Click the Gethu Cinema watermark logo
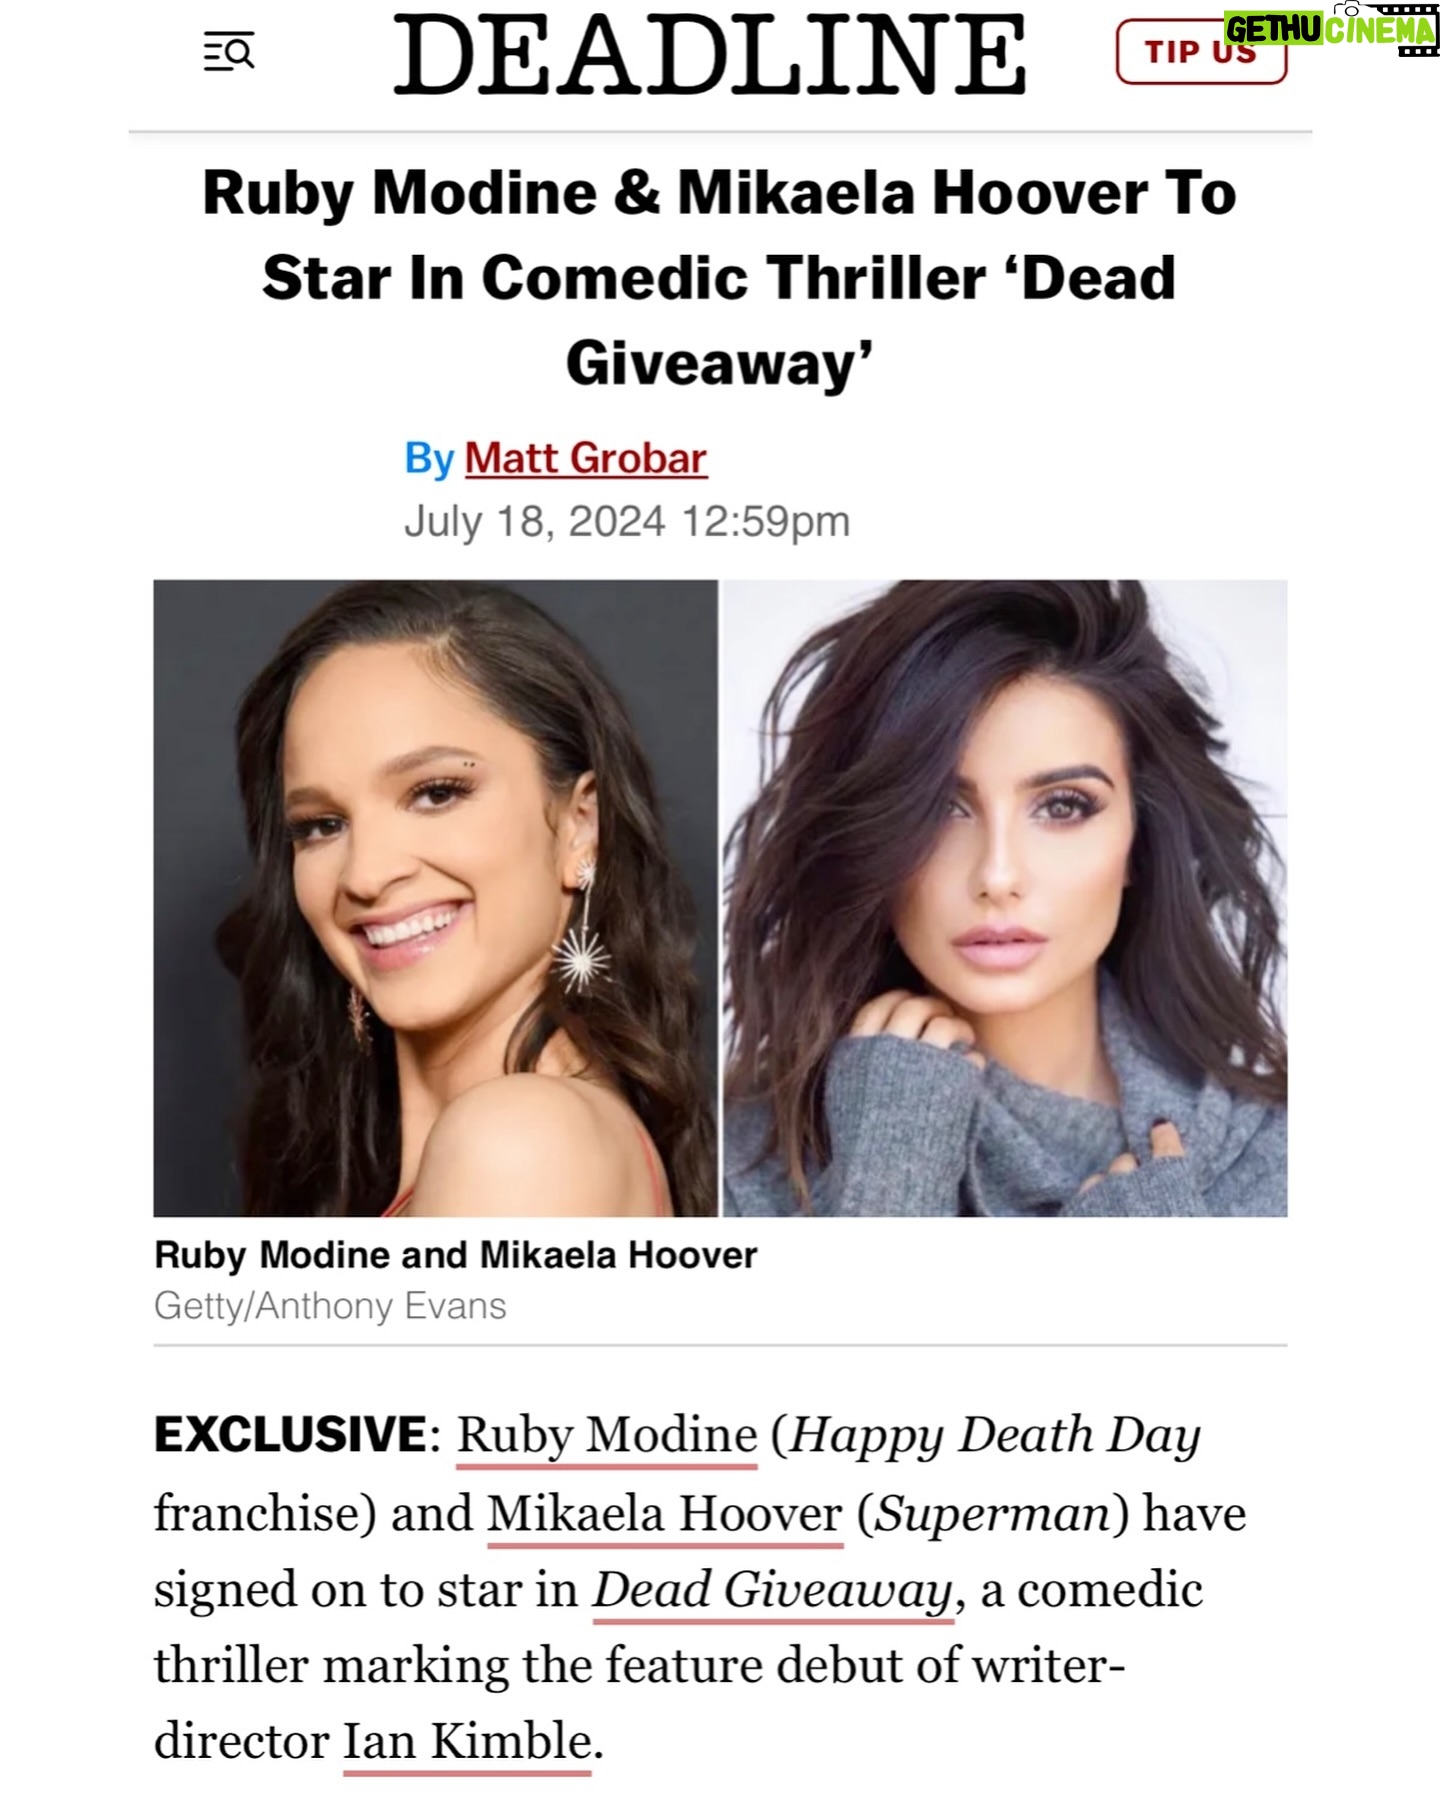Image resolution: width=1440 pixels, height=1800 pixels. (x=1330, y=30)
